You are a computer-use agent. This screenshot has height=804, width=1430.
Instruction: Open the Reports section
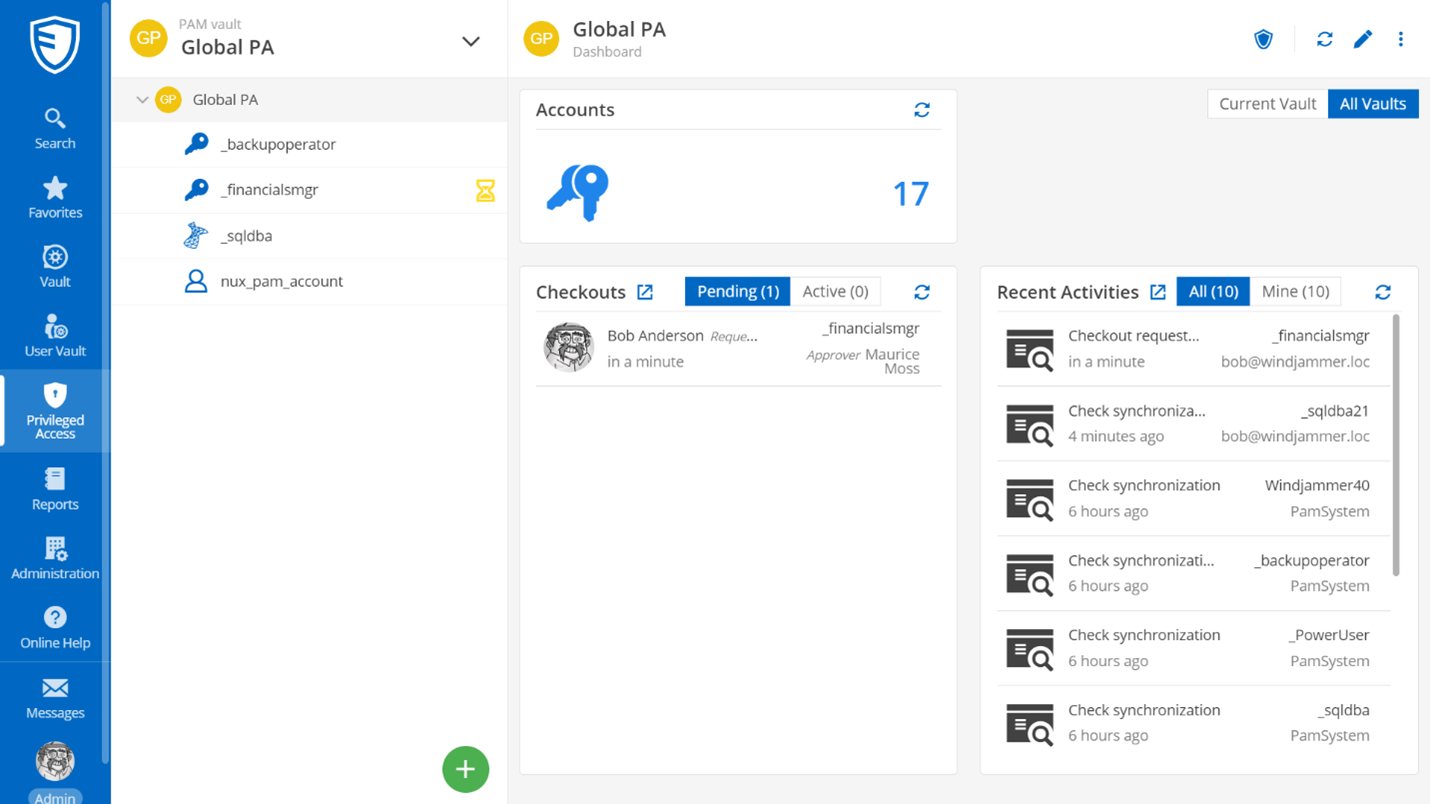[x=54, y=490]
